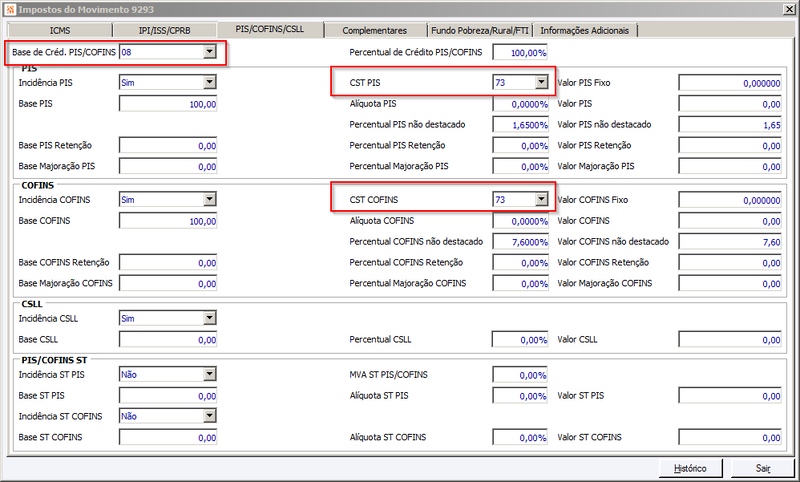800x482 pixels.
Task: Edit the Base PIS Retenção field
Action: [168, 145]
